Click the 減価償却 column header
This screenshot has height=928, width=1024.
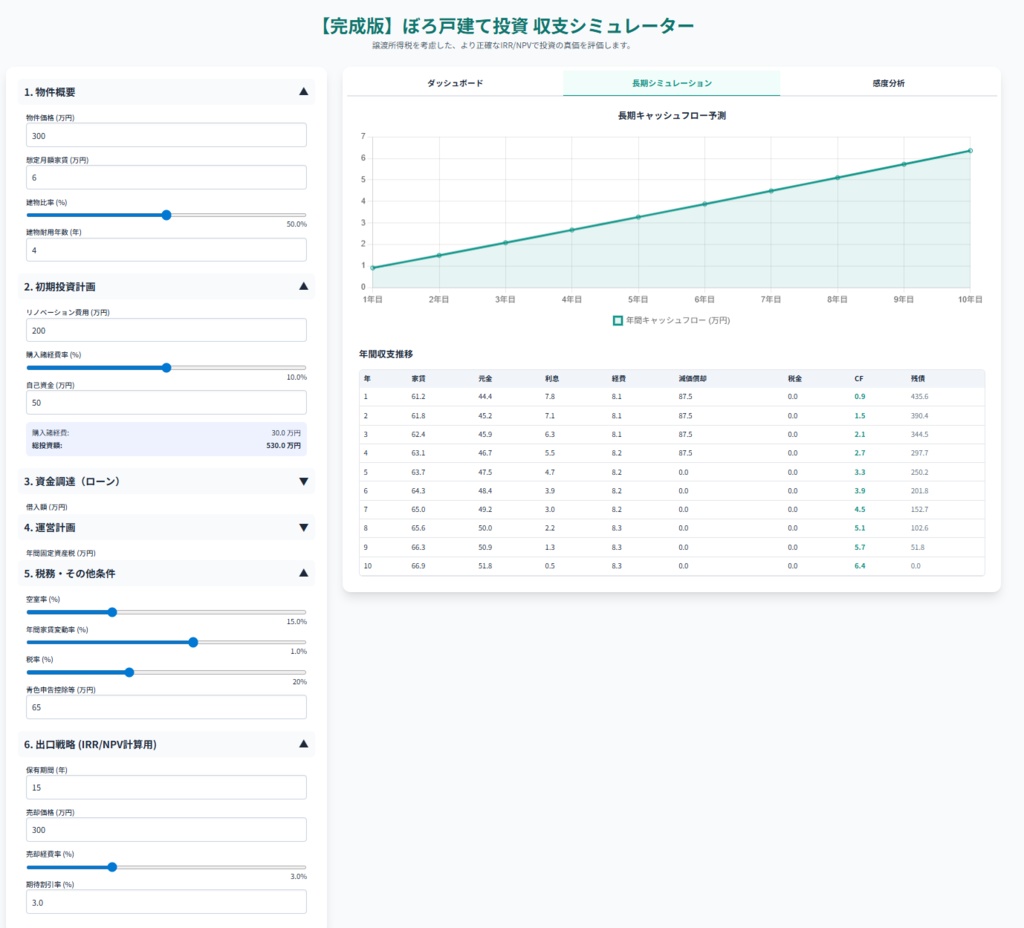692,379
